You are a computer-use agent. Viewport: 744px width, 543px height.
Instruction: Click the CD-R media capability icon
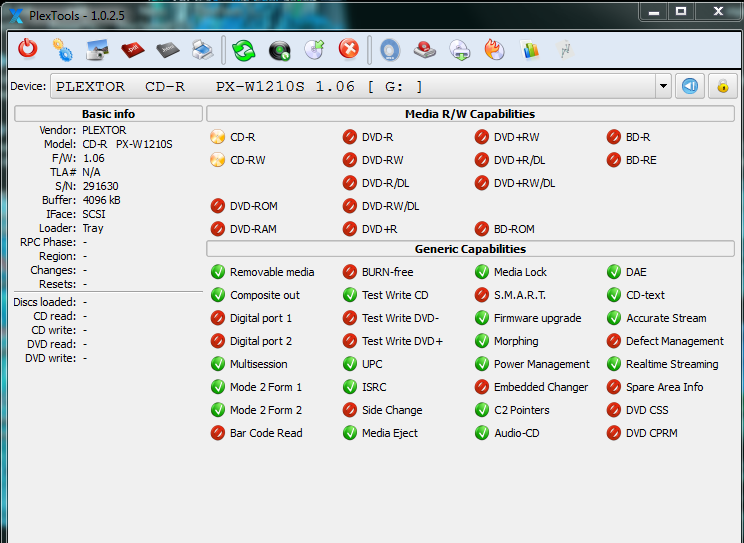tap(217, 137)
